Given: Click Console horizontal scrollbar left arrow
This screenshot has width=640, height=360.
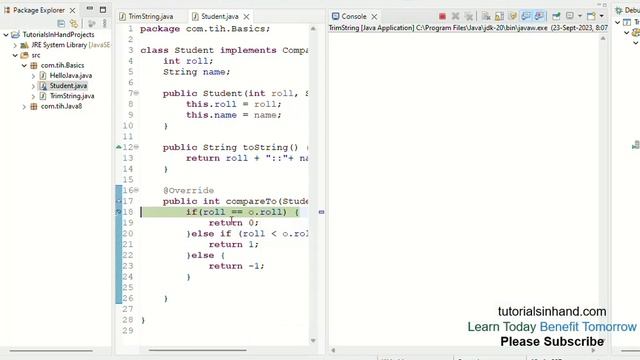Looking at the screenshot, I should pyautogui.click(x=333, y=350).
